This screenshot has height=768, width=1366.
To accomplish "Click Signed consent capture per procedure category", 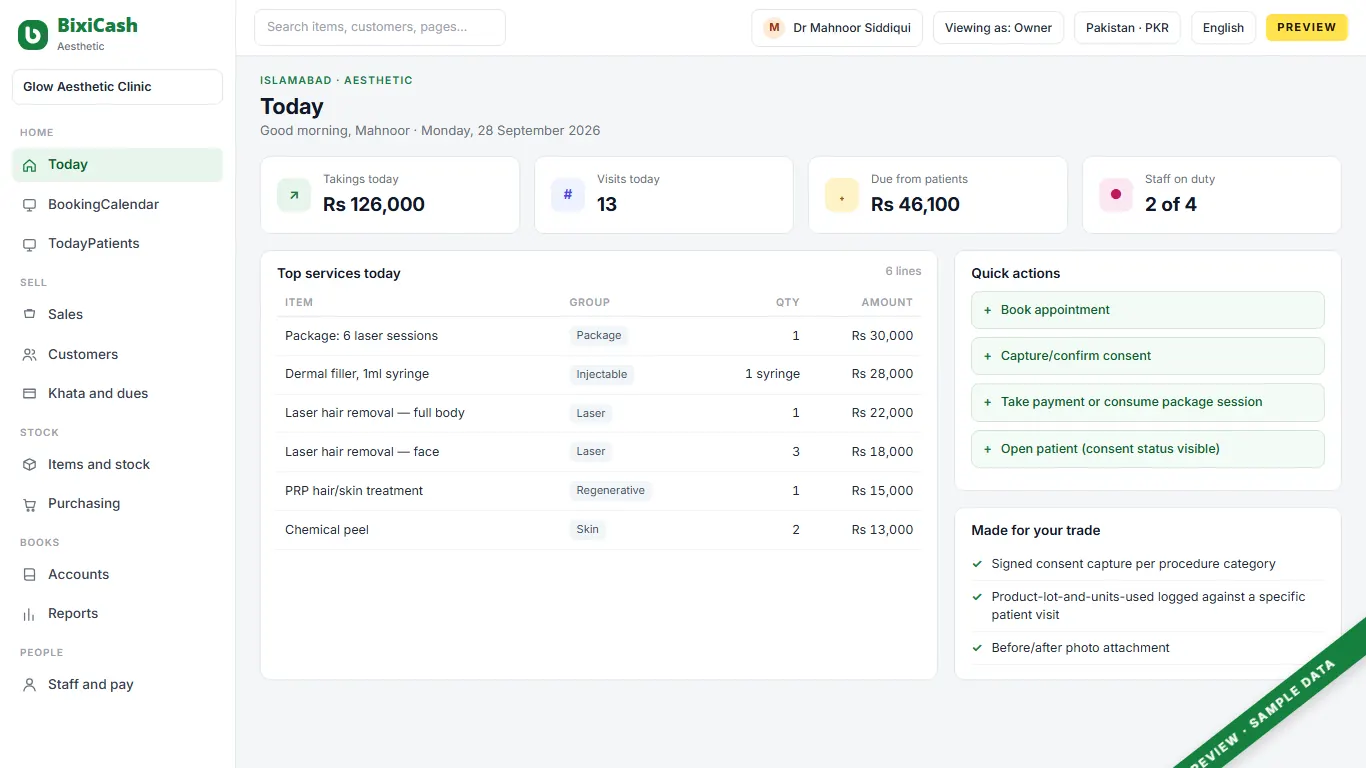I will (1133, 564).
